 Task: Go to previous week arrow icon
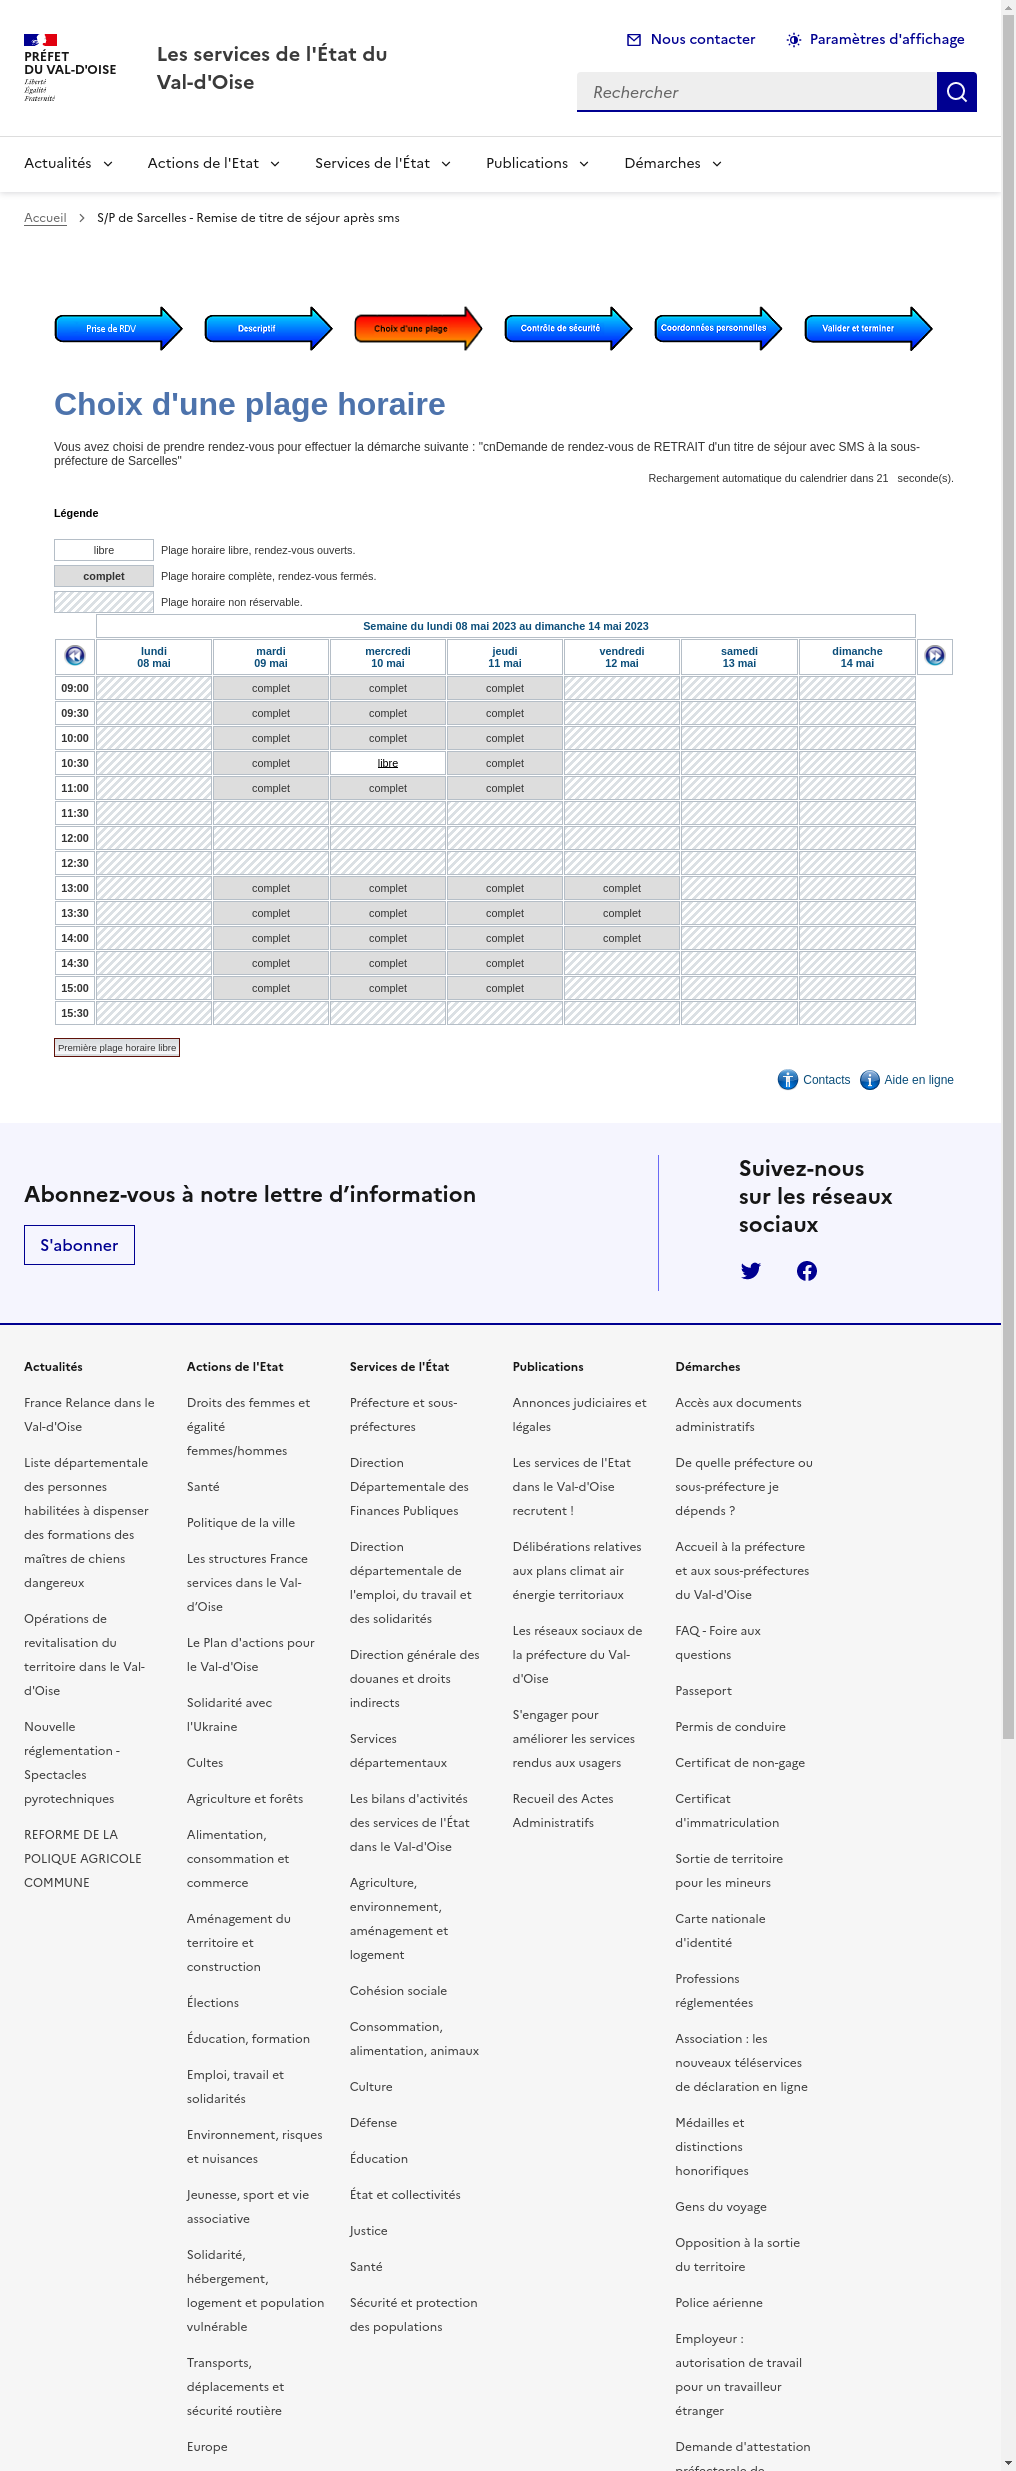(x=75, y=656)
